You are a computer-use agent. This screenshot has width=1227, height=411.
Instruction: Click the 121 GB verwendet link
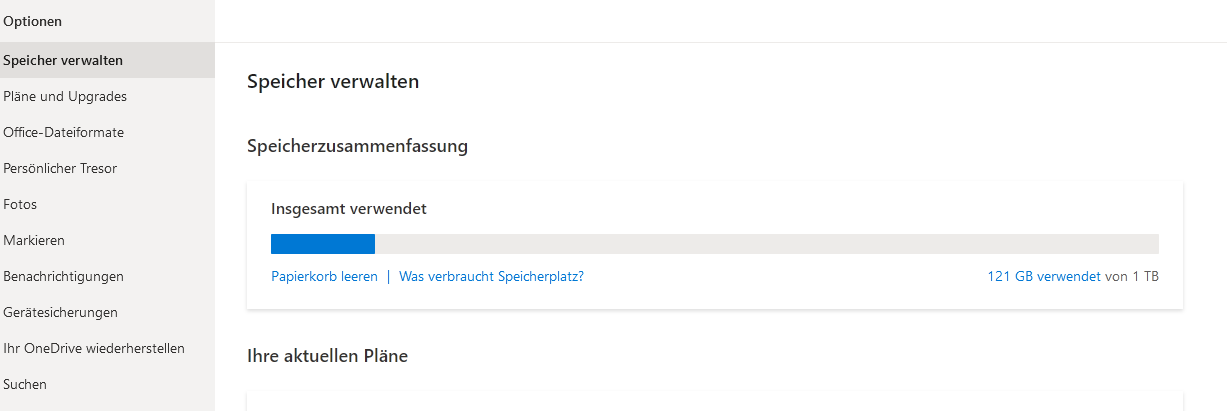(1043, 276)
